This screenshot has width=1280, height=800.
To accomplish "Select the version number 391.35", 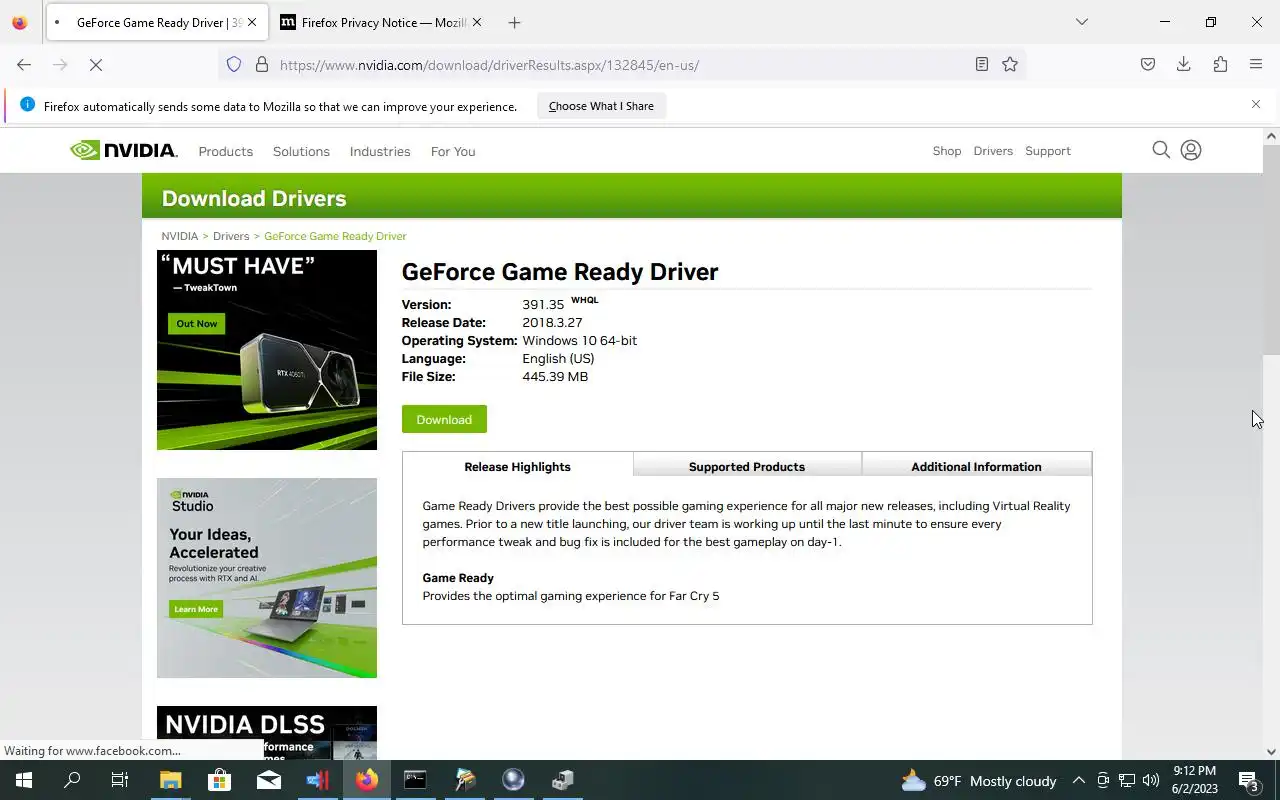I will pyautogui.click(x=543, y=305).
